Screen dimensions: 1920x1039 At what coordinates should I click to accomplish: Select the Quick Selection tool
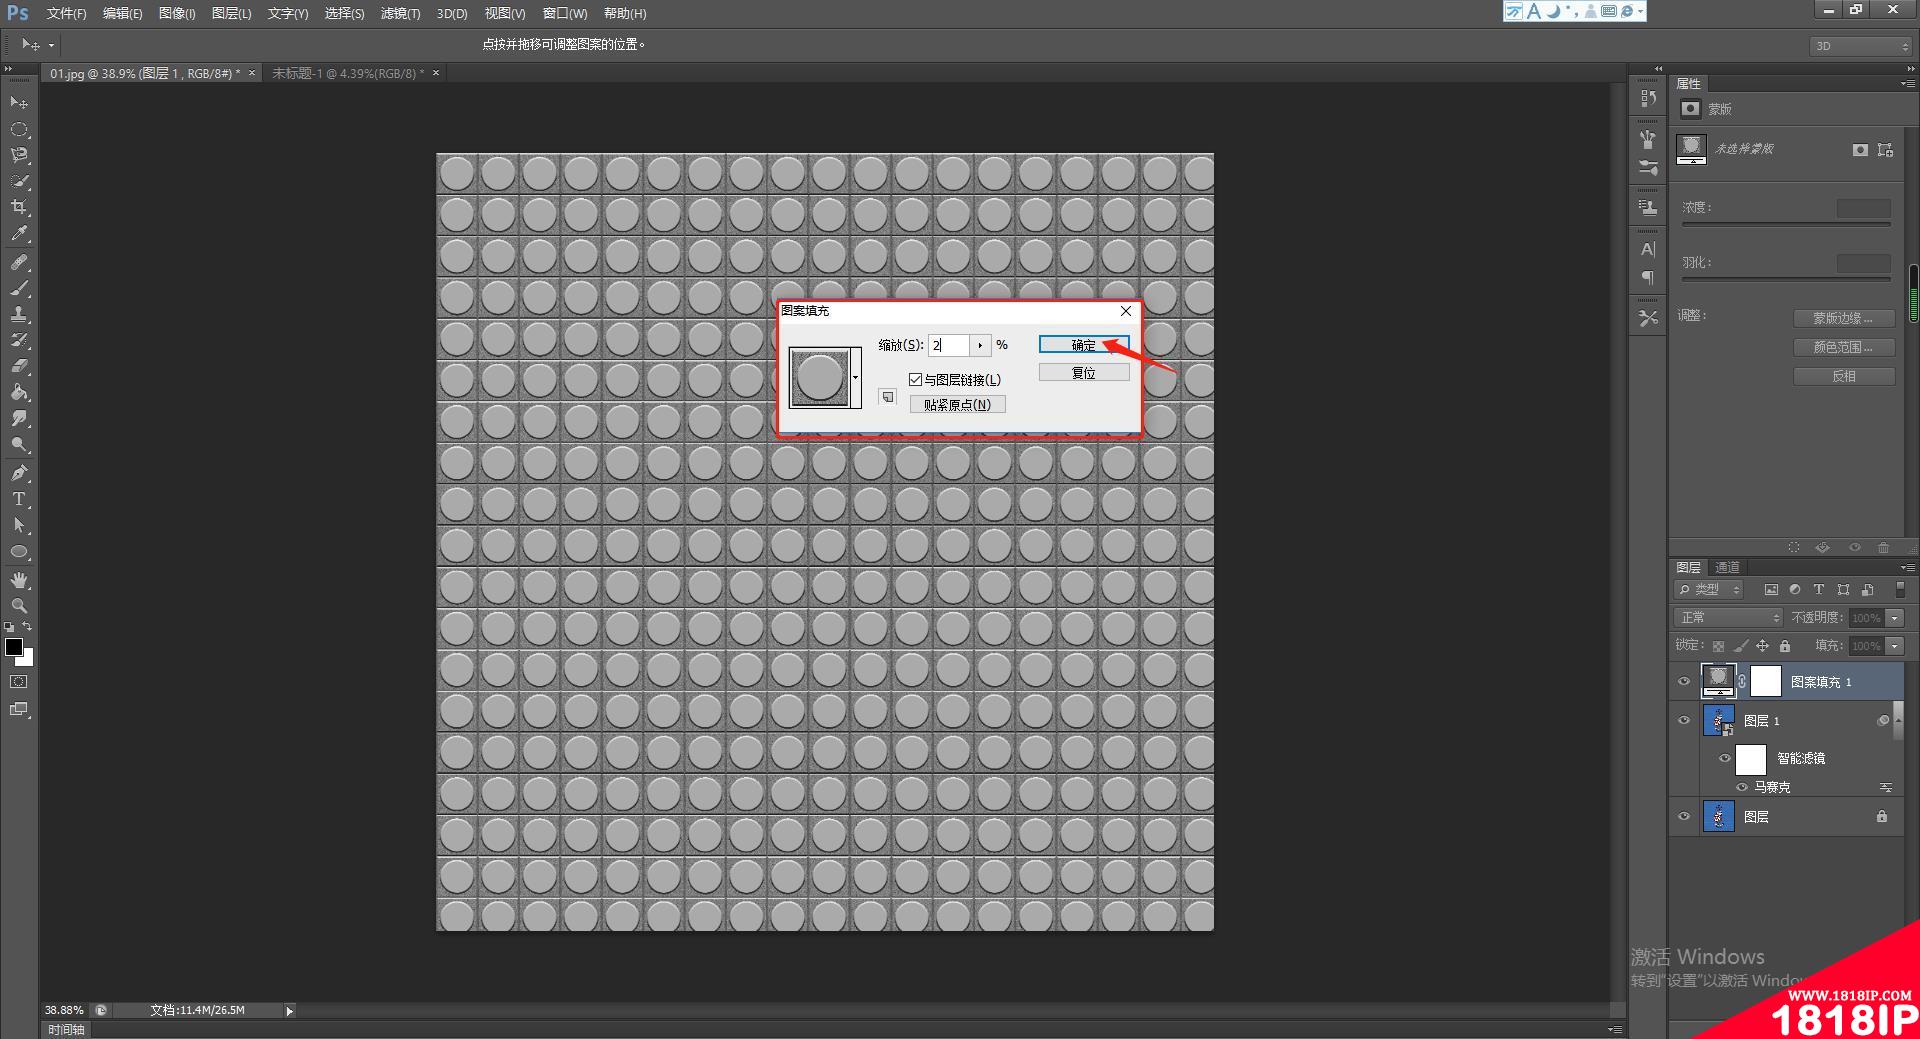19,181
